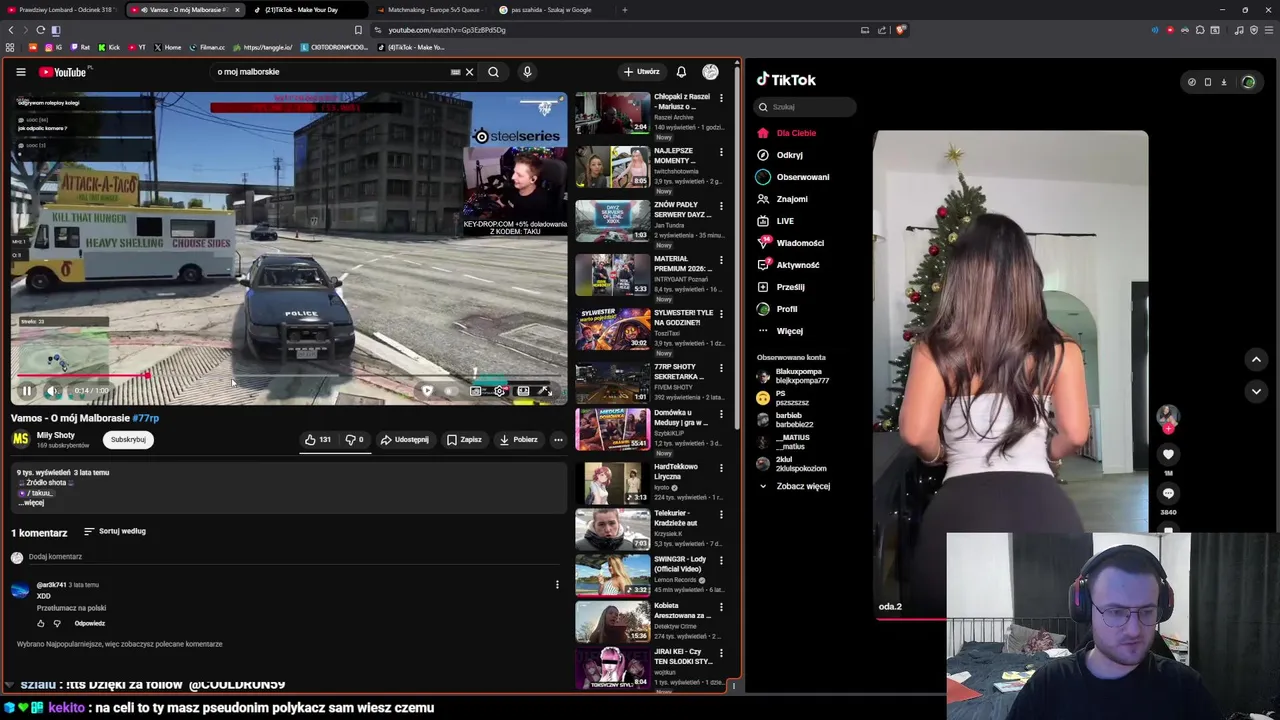Image resolution: width=1280 pixels, height=720 pixels.
Task: Switch to Prawdziwy Lombard browser tab
Action: (62, 10)
